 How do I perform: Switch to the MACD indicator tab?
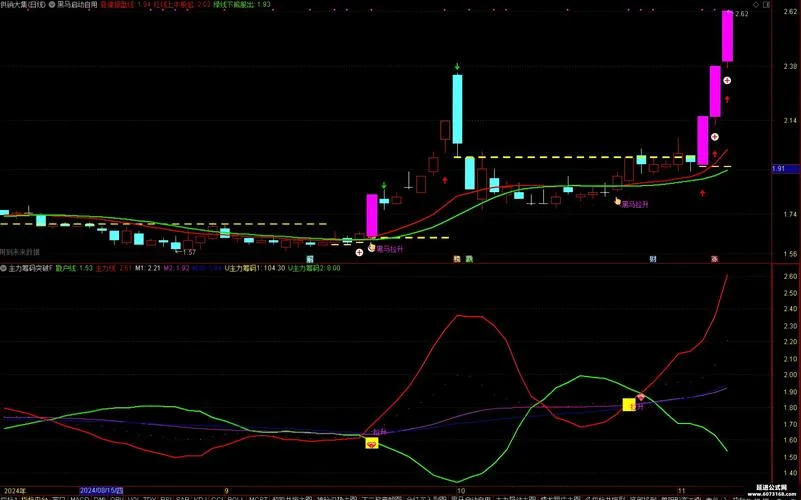(80, 498)
